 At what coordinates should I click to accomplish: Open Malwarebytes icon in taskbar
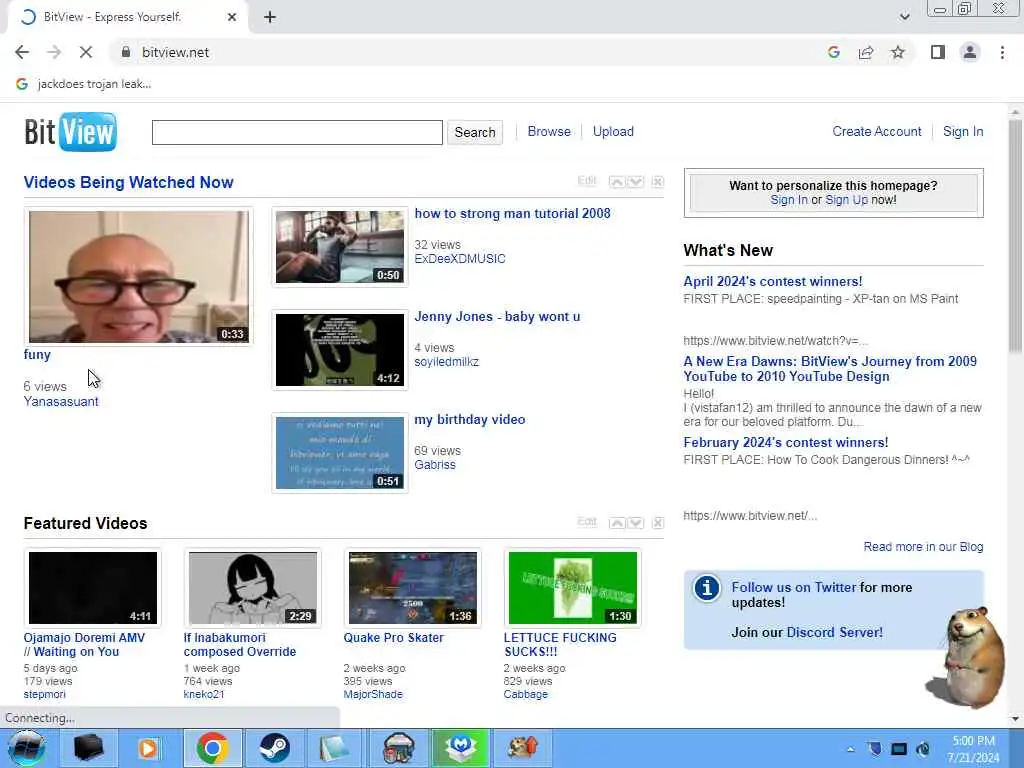point(461,748)
